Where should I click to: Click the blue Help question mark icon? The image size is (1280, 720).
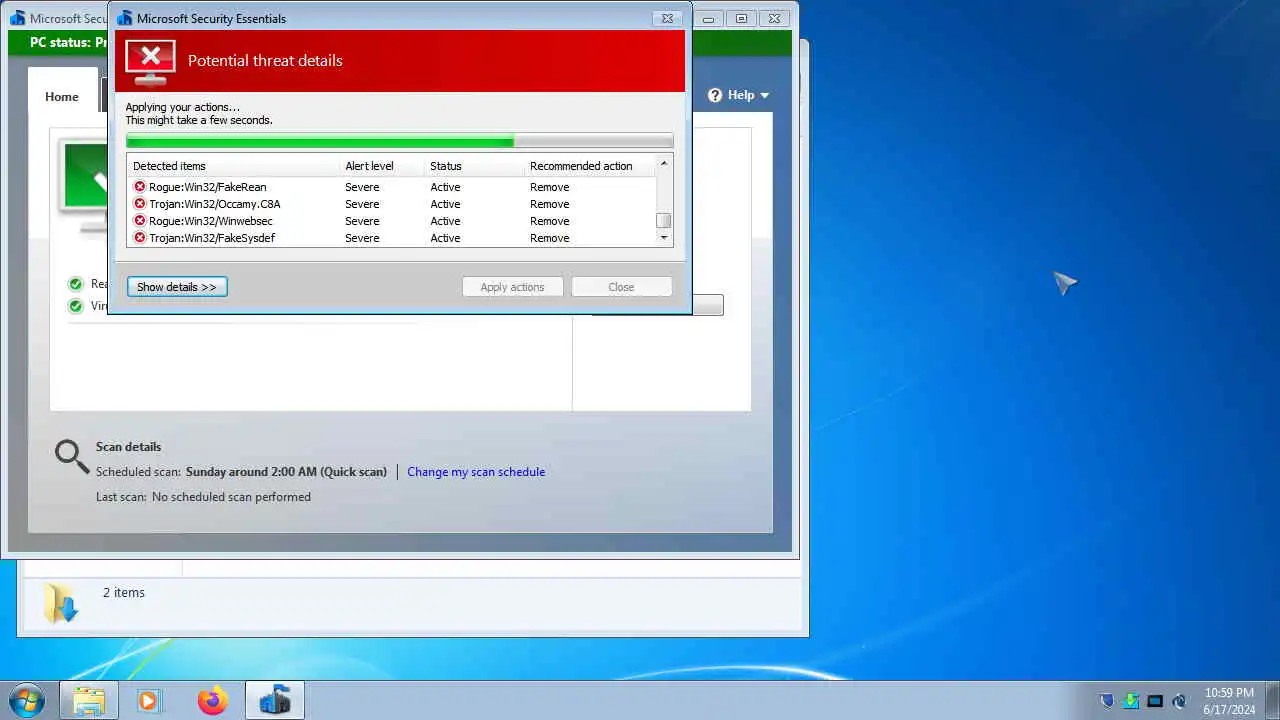tap(715, 95)
